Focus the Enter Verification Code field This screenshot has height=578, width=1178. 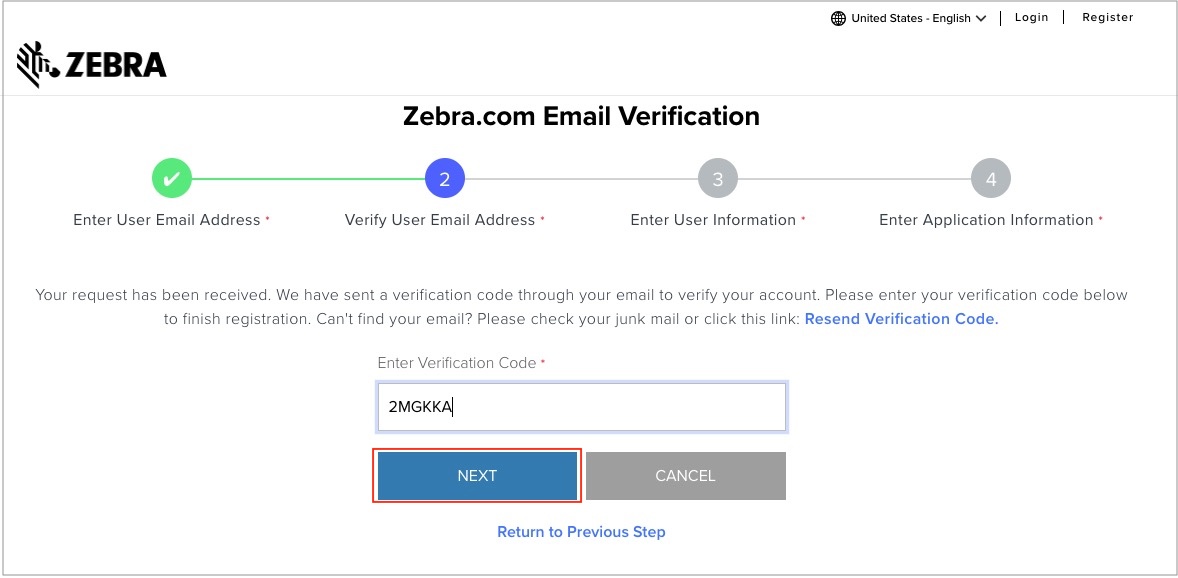[582, 407]
